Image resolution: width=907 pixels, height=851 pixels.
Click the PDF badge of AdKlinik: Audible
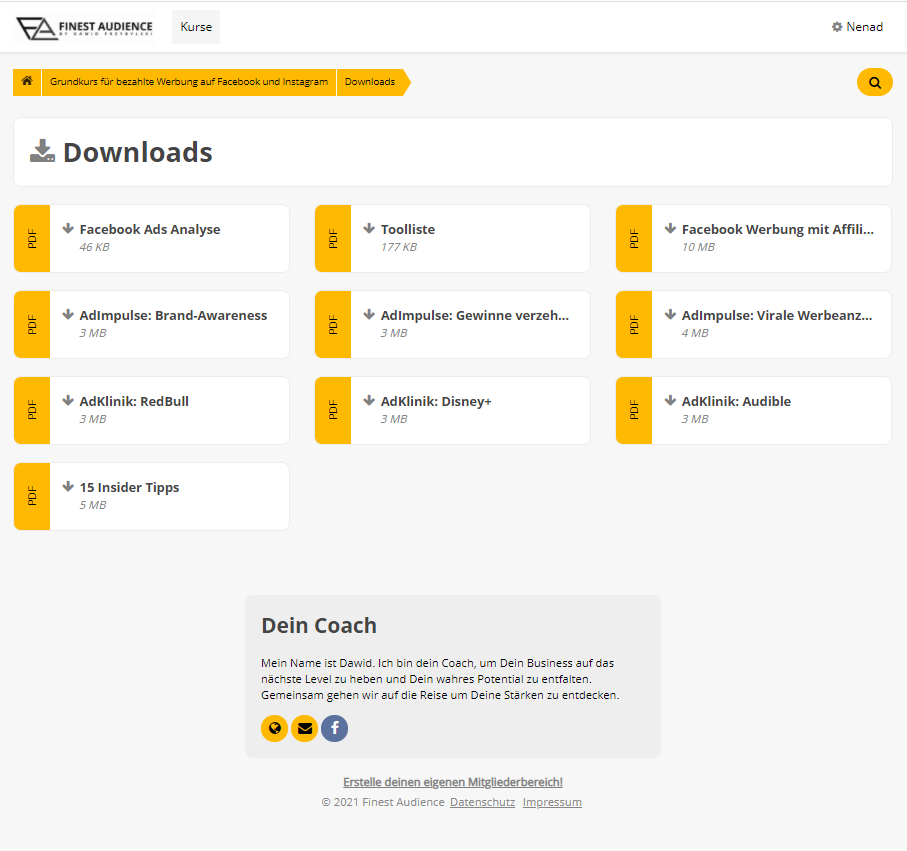click(x=634, y=410)
